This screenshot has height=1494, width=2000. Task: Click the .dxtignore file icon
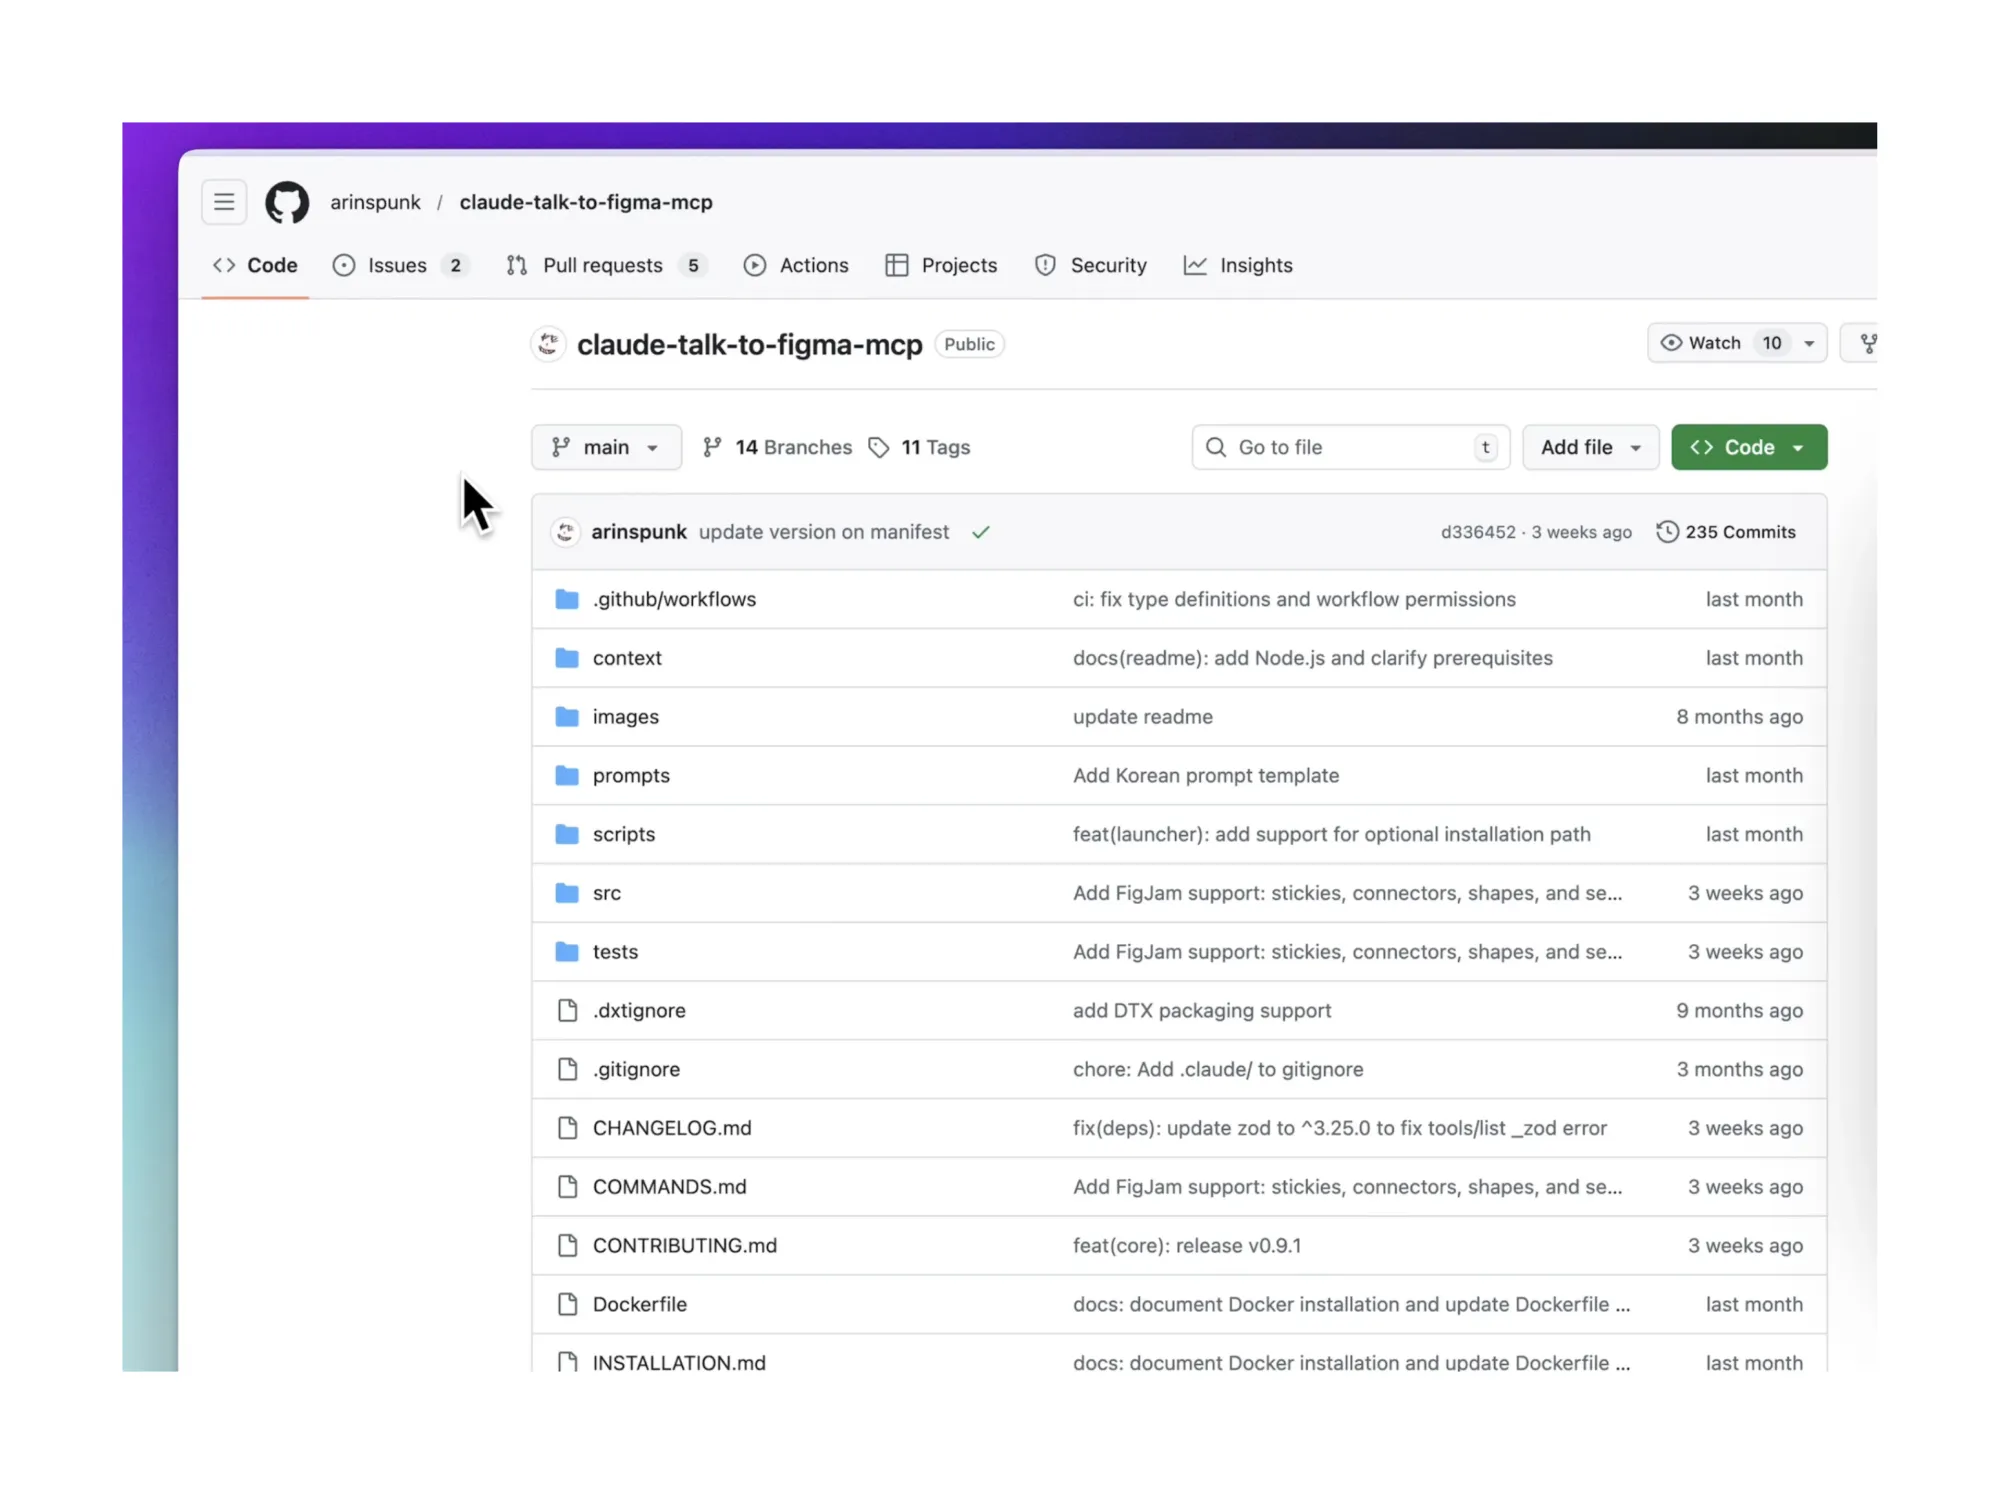point(567,1010)
